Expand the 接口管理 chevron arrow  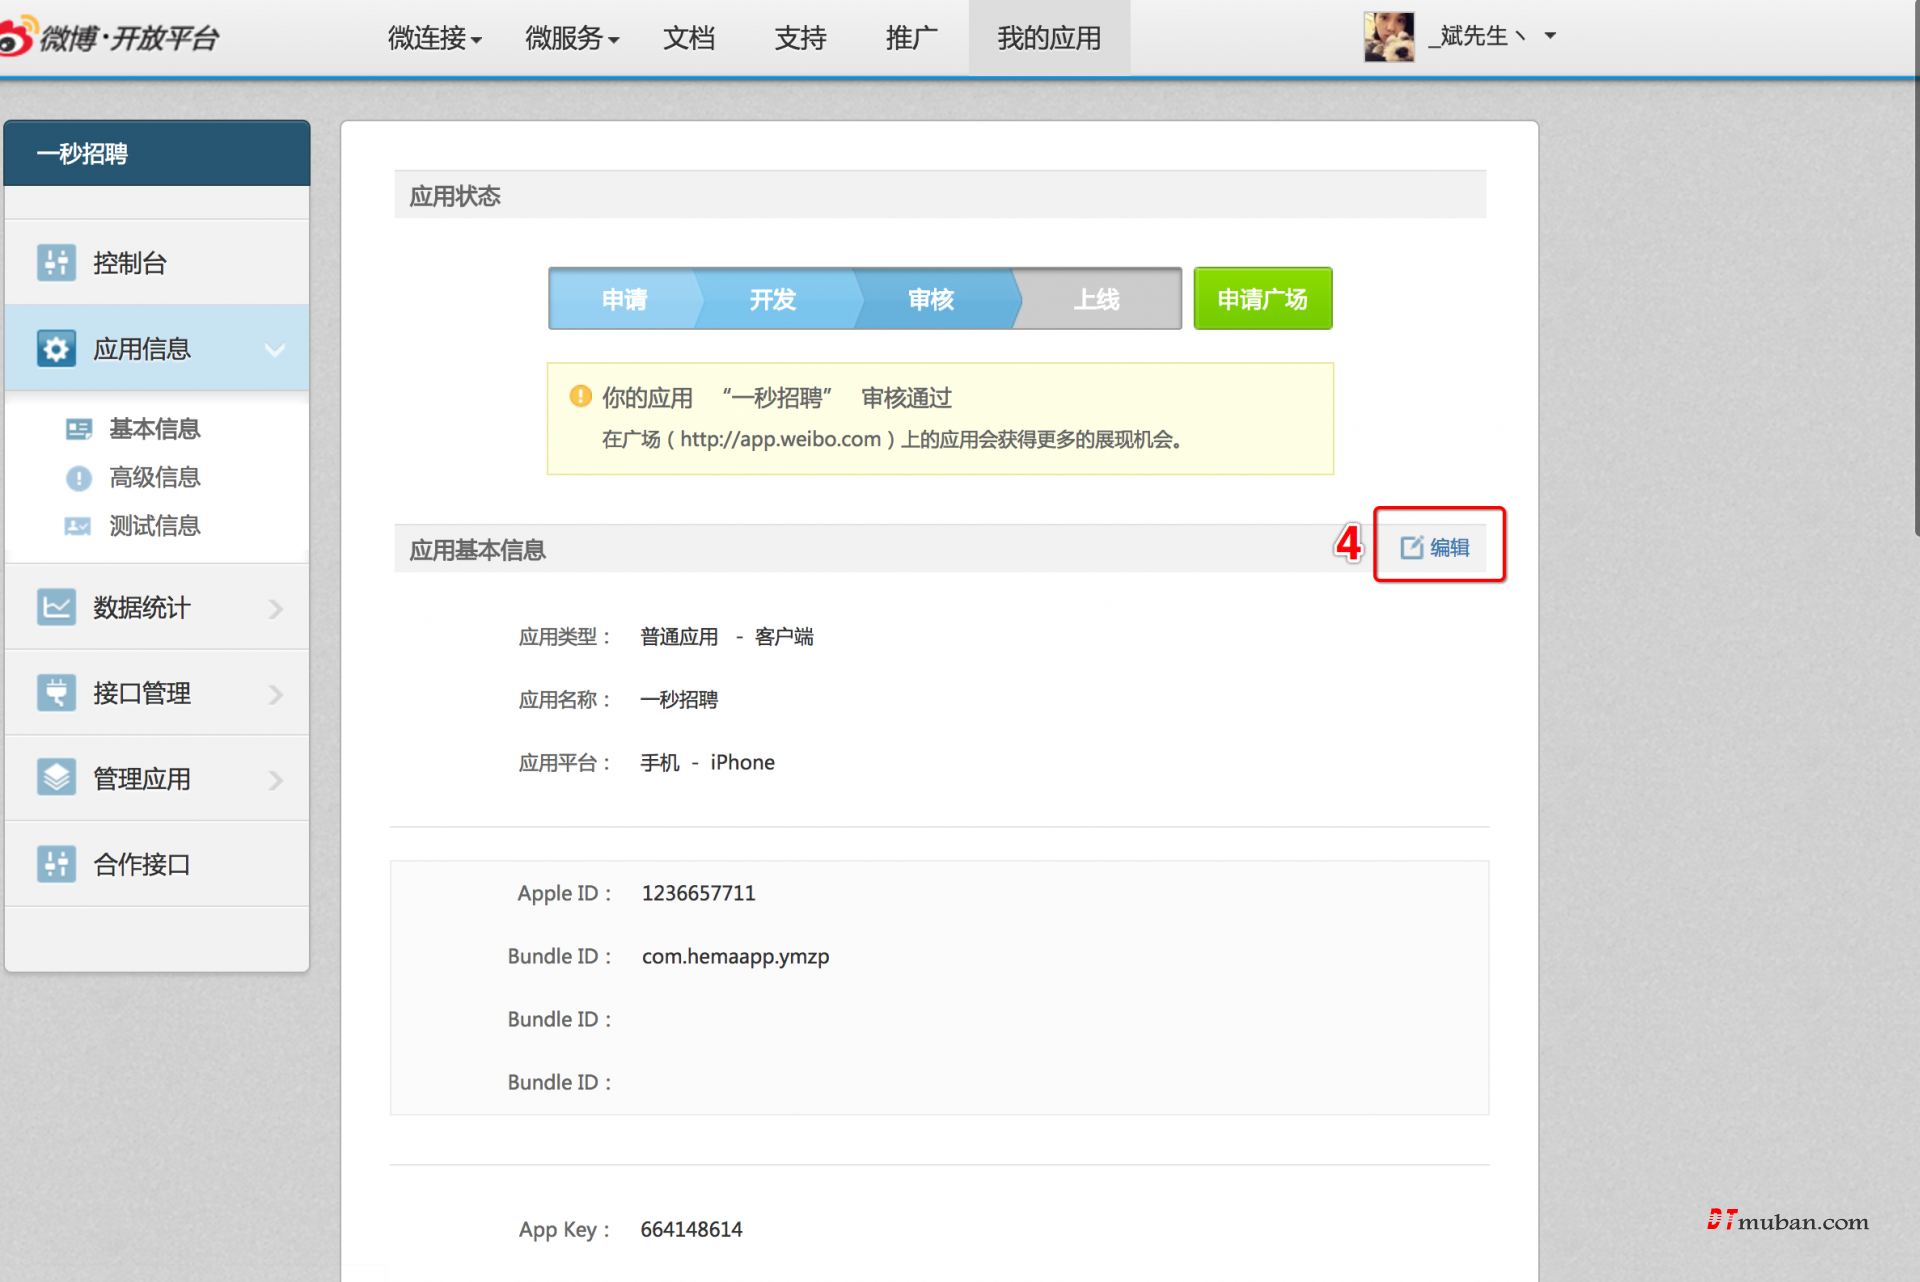click(x=276, y=694)
